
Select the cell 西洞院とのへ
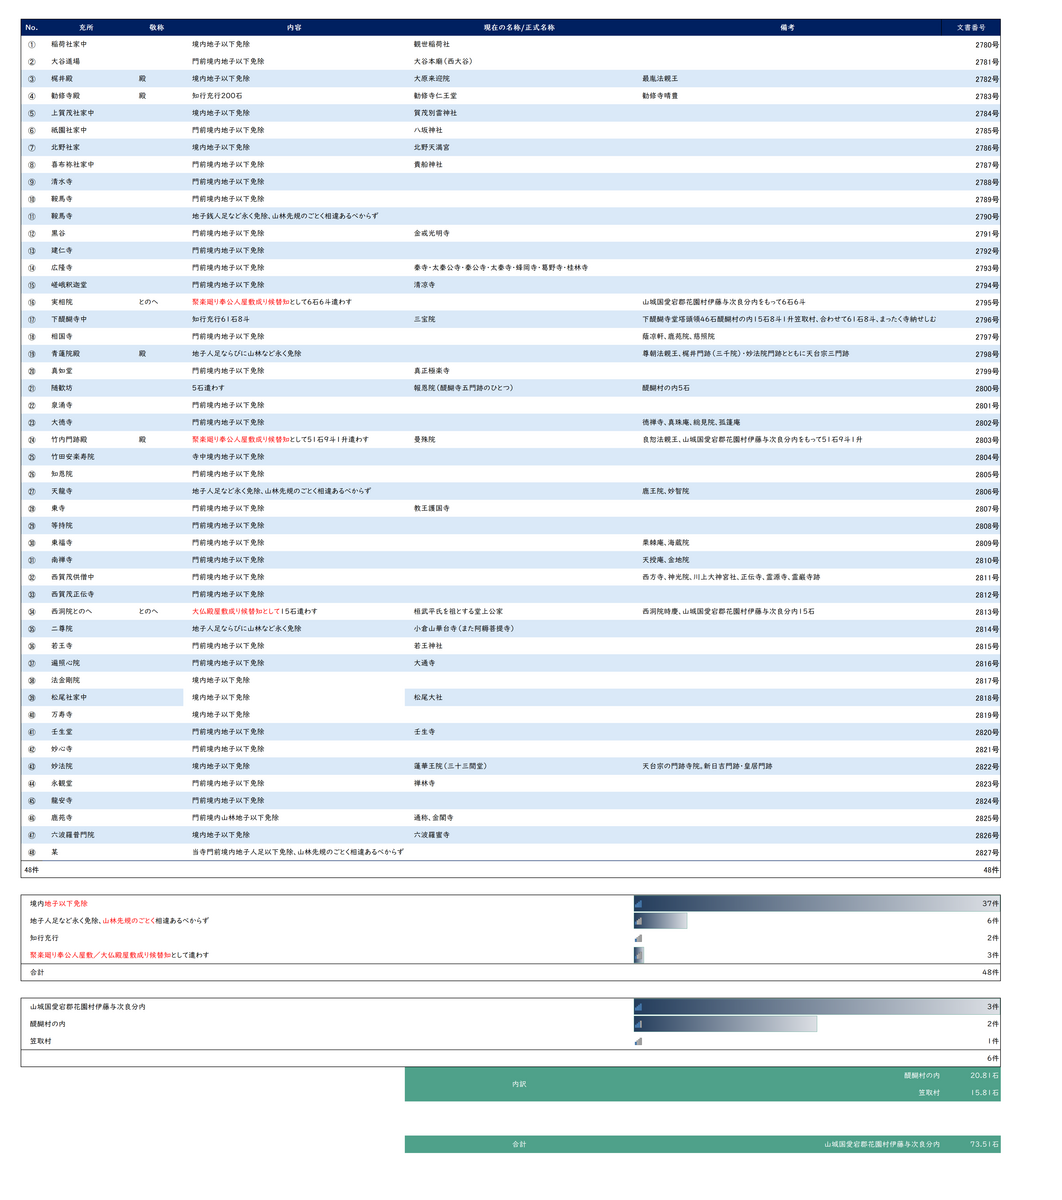click(x=71, y=611)
